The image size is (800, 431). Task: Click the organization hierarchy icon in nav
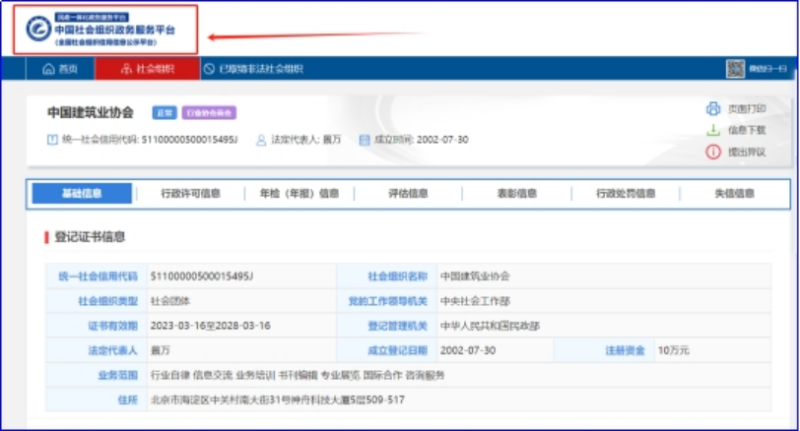pos(126,69)
